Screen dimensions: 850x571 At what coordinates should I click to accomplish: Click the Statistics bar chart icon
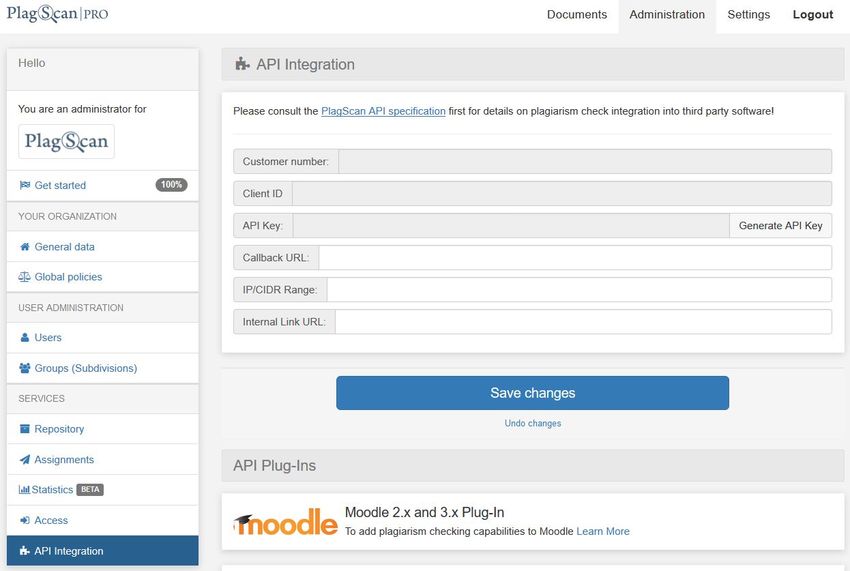click(24, 490)
